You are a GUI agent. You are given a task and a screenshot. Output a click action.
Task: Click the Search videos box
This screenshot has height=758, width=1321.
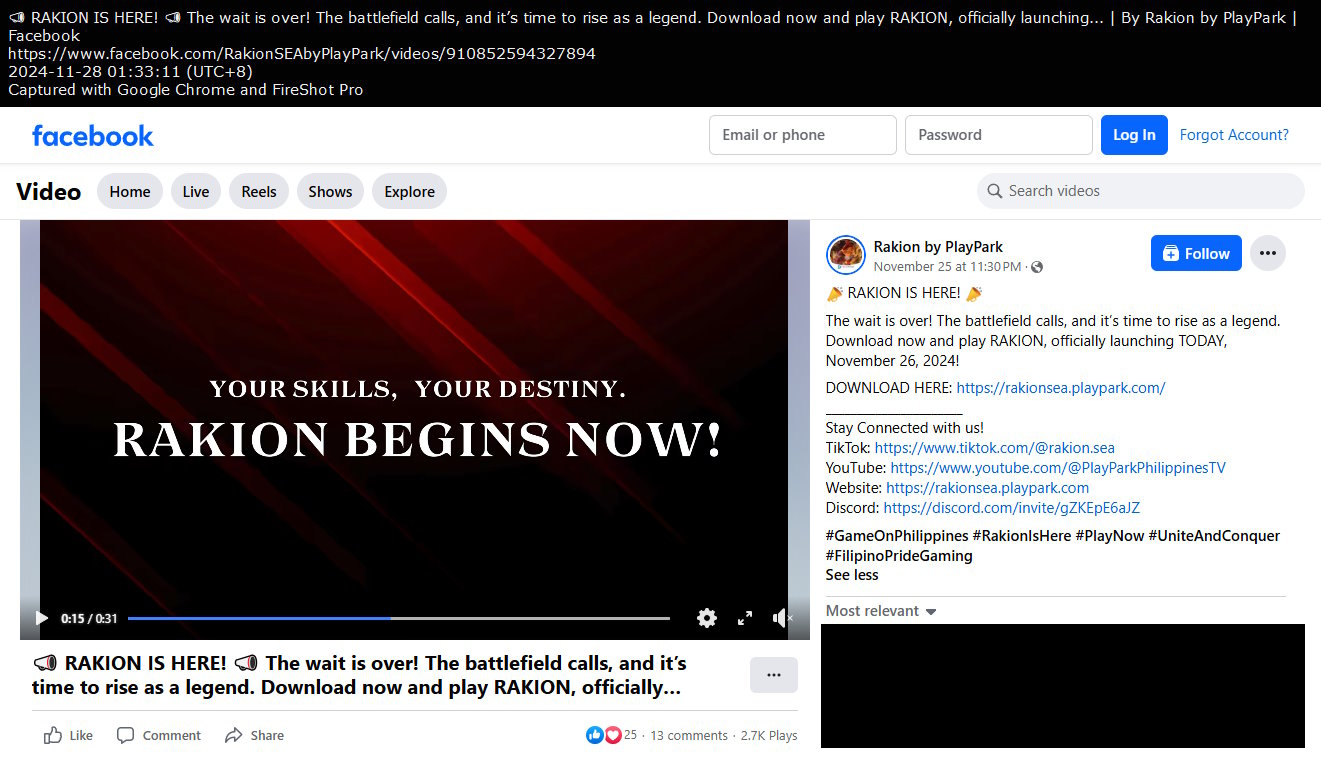point(1141,191)
